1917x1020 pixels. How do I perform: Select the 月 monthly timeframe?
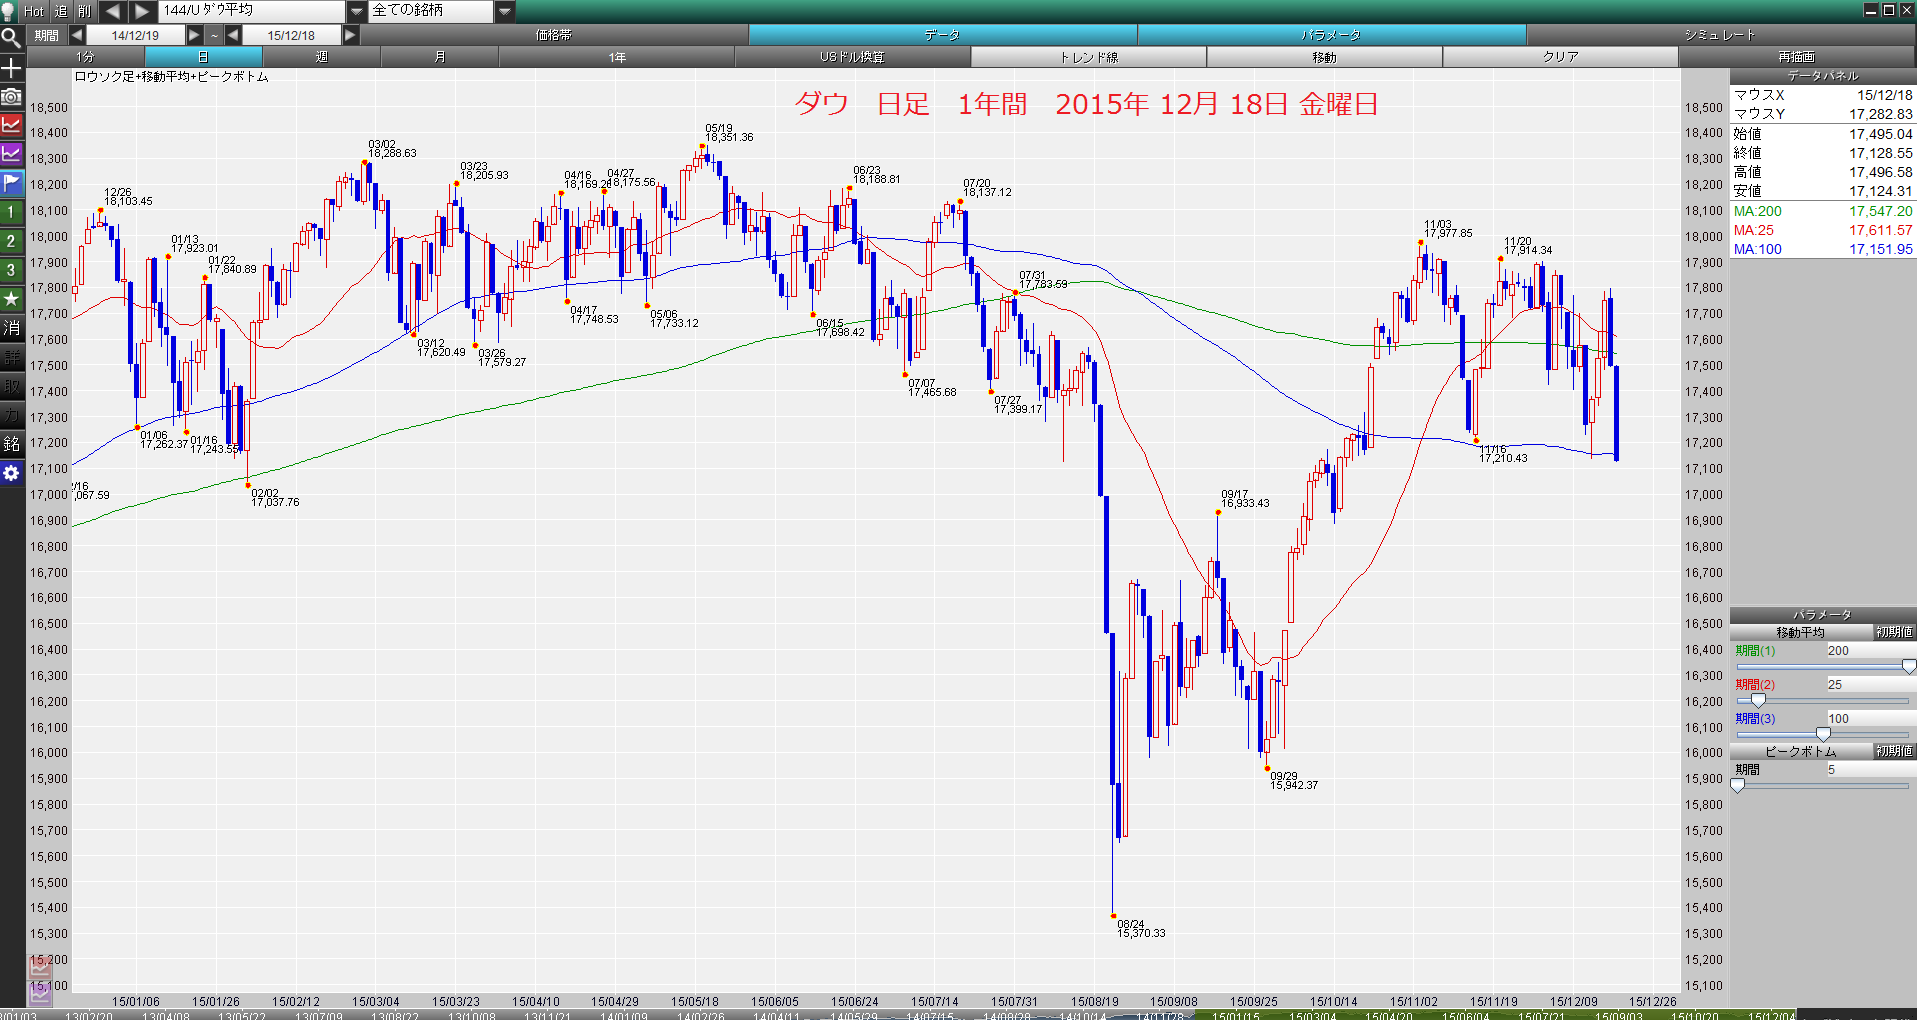[440, 57]
